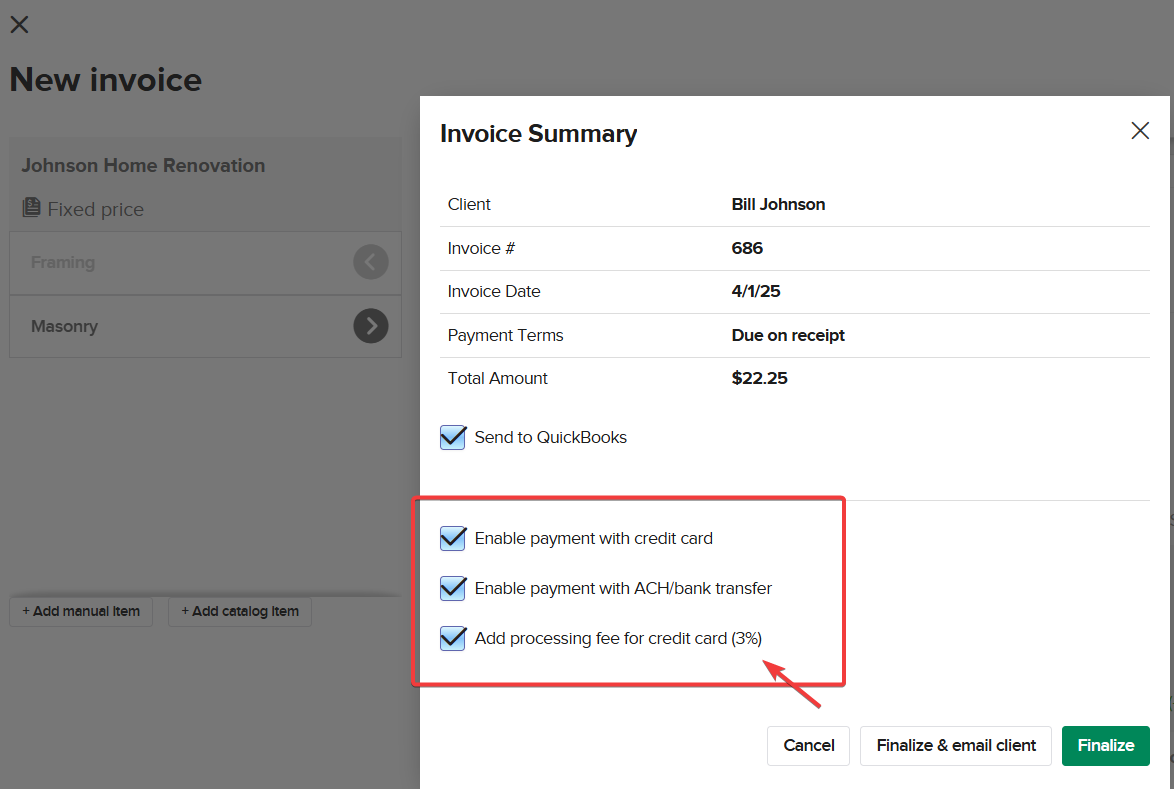Dismiss the Invoice Summary dialog

[1139, 130]
